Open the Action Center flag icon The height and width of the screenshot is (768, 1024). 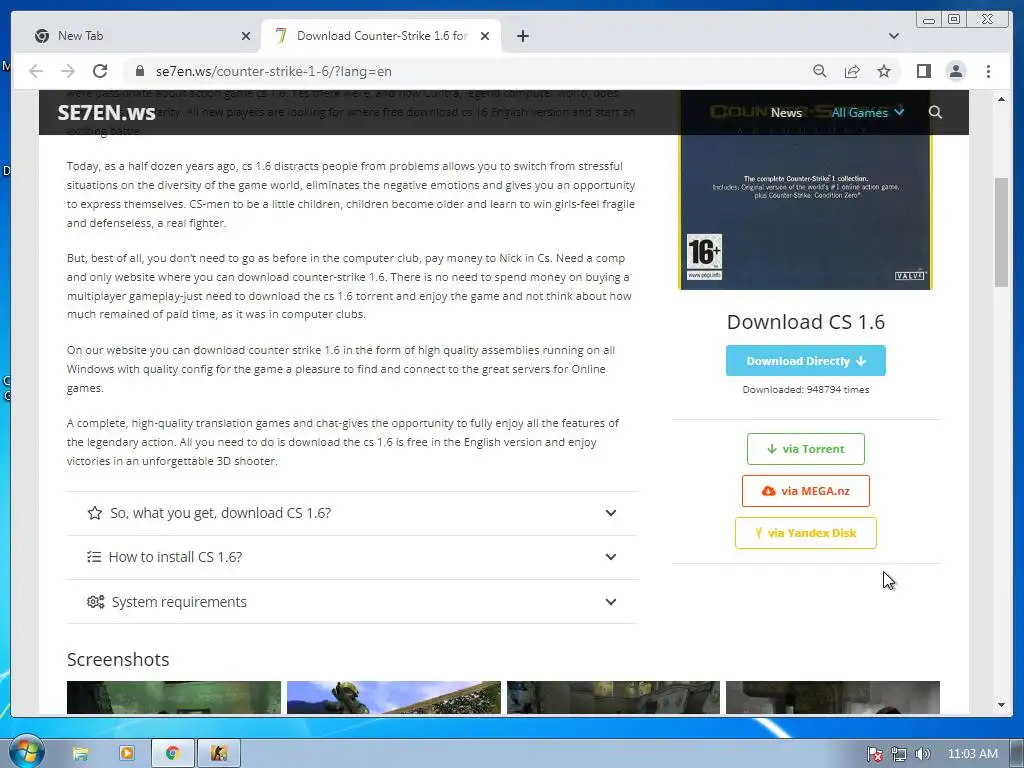[874, 754]
